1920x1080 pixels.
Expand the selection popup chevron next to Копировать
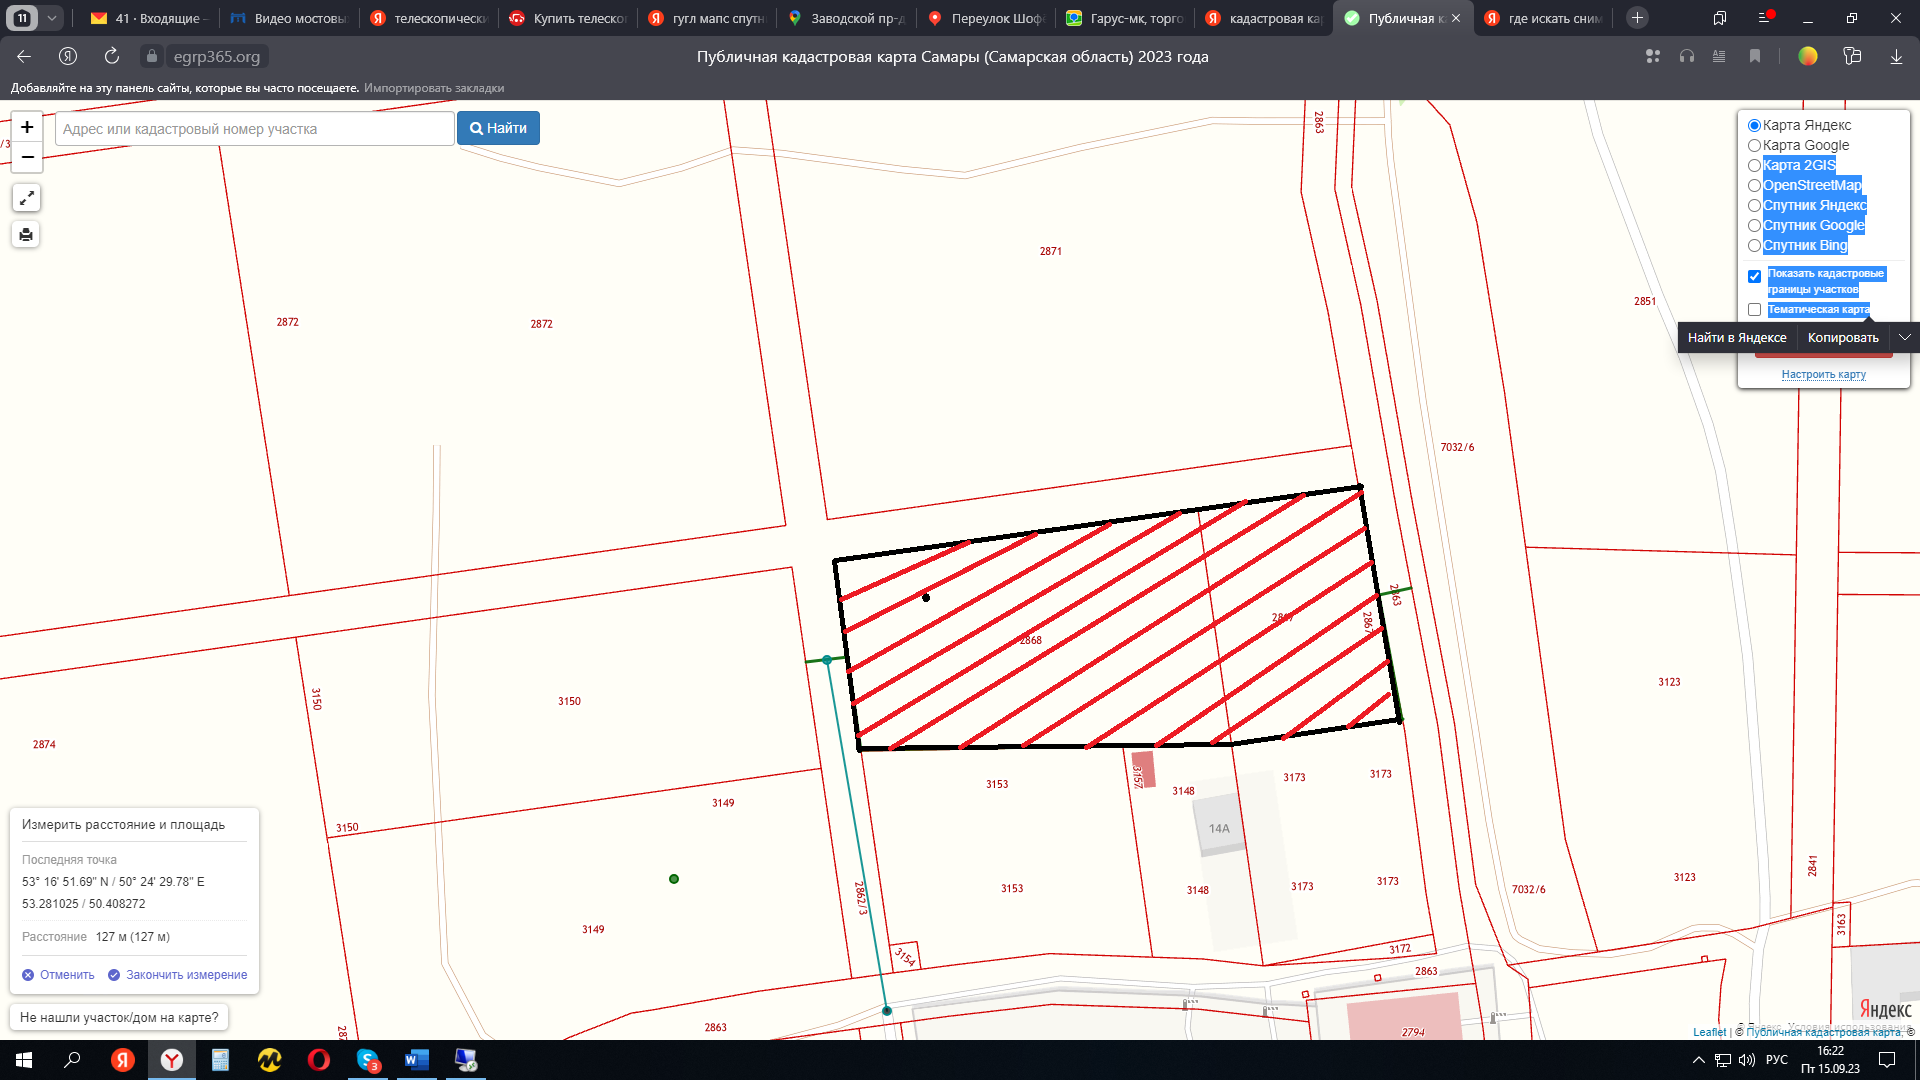click(x=1905, y=338)
